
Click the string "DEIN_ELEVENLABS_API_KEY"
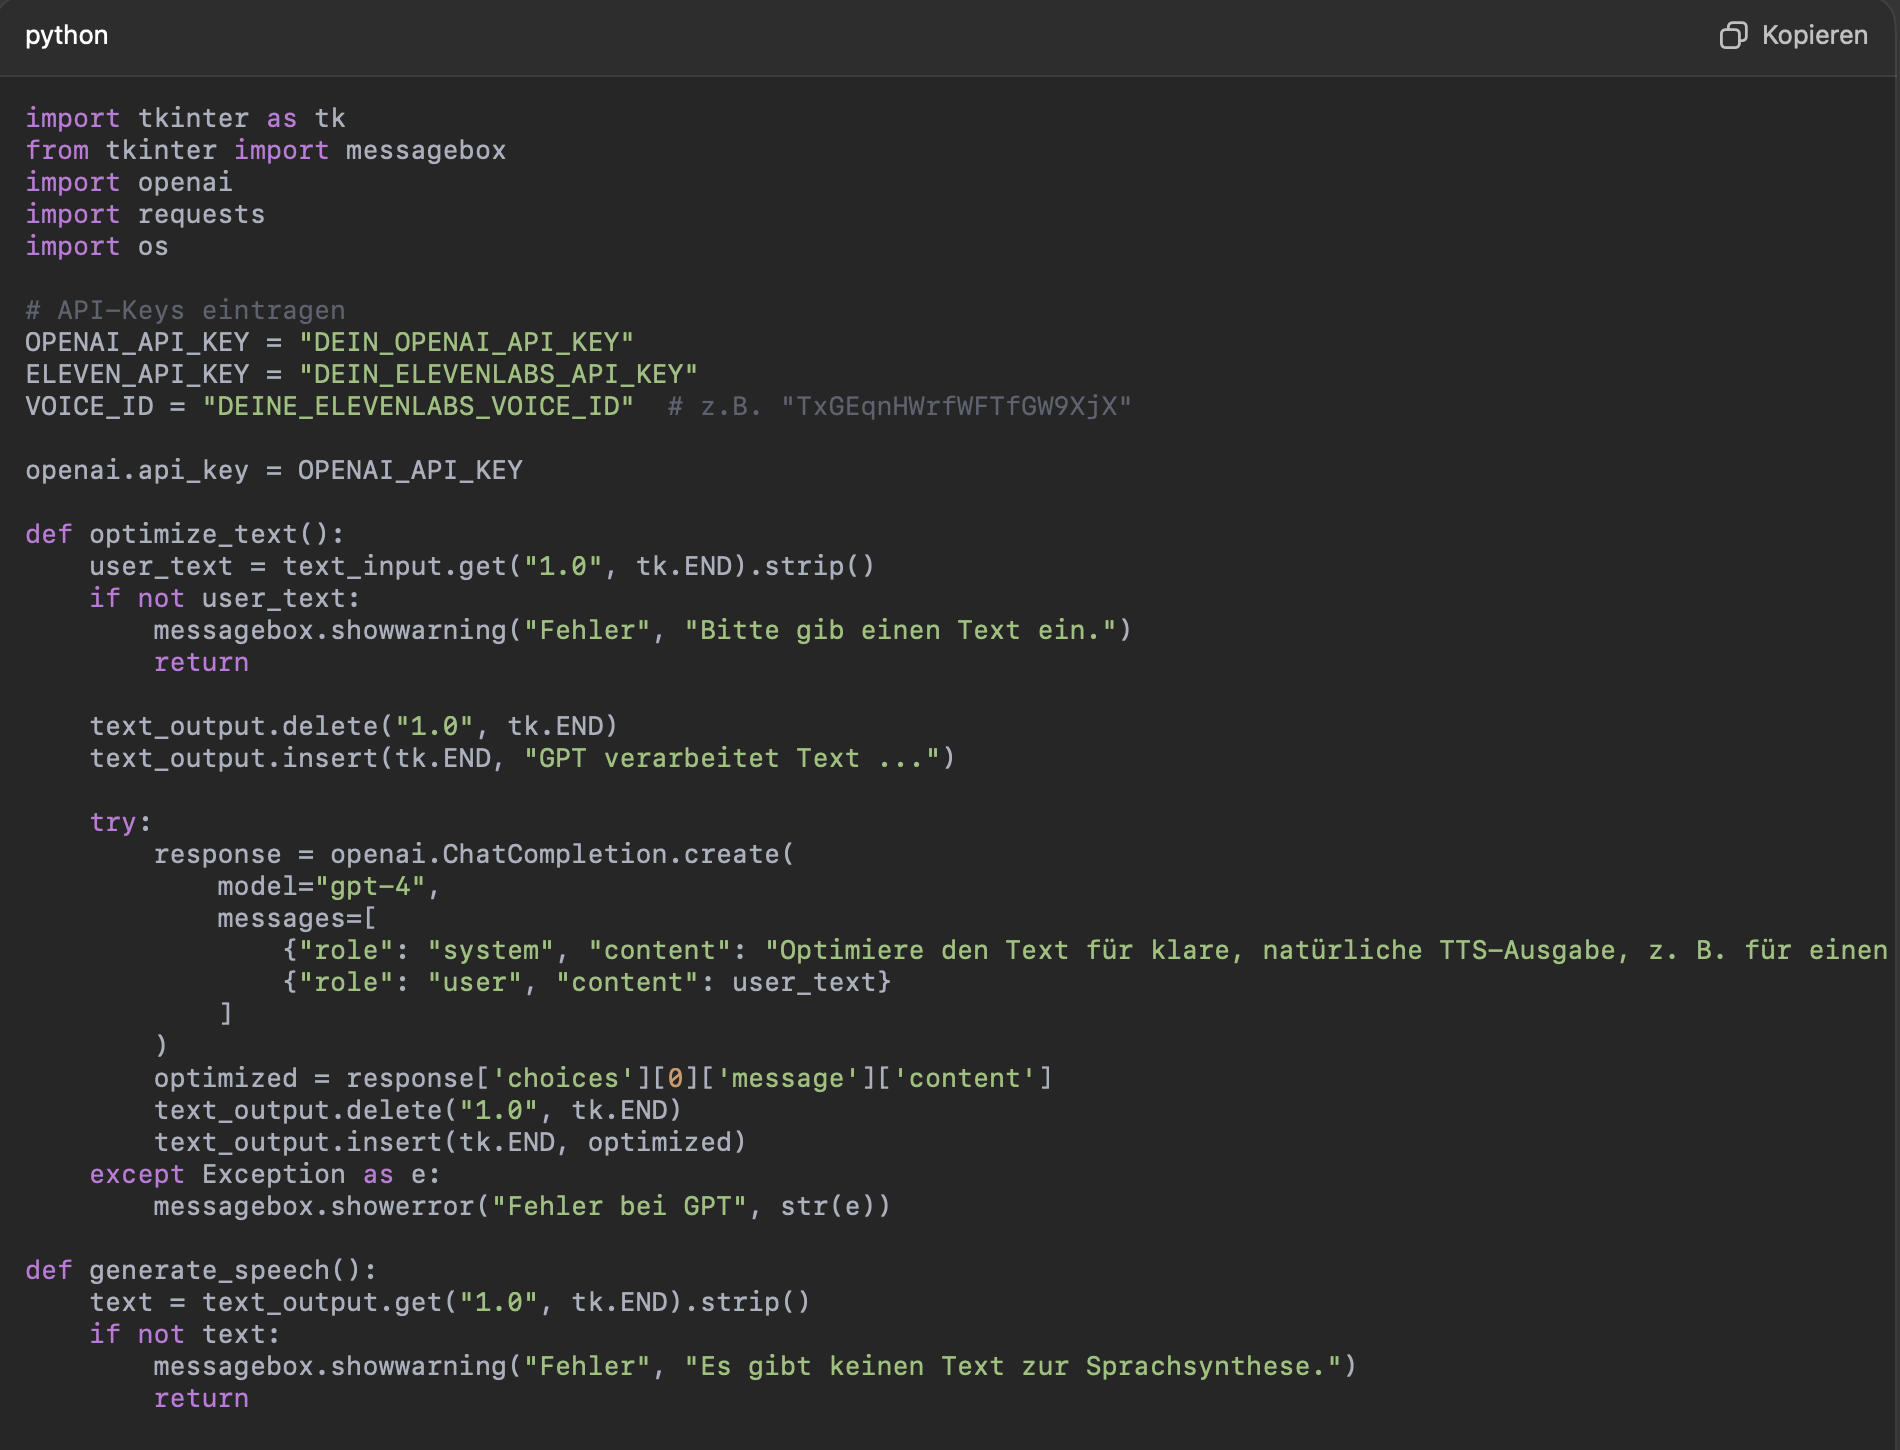498,374
